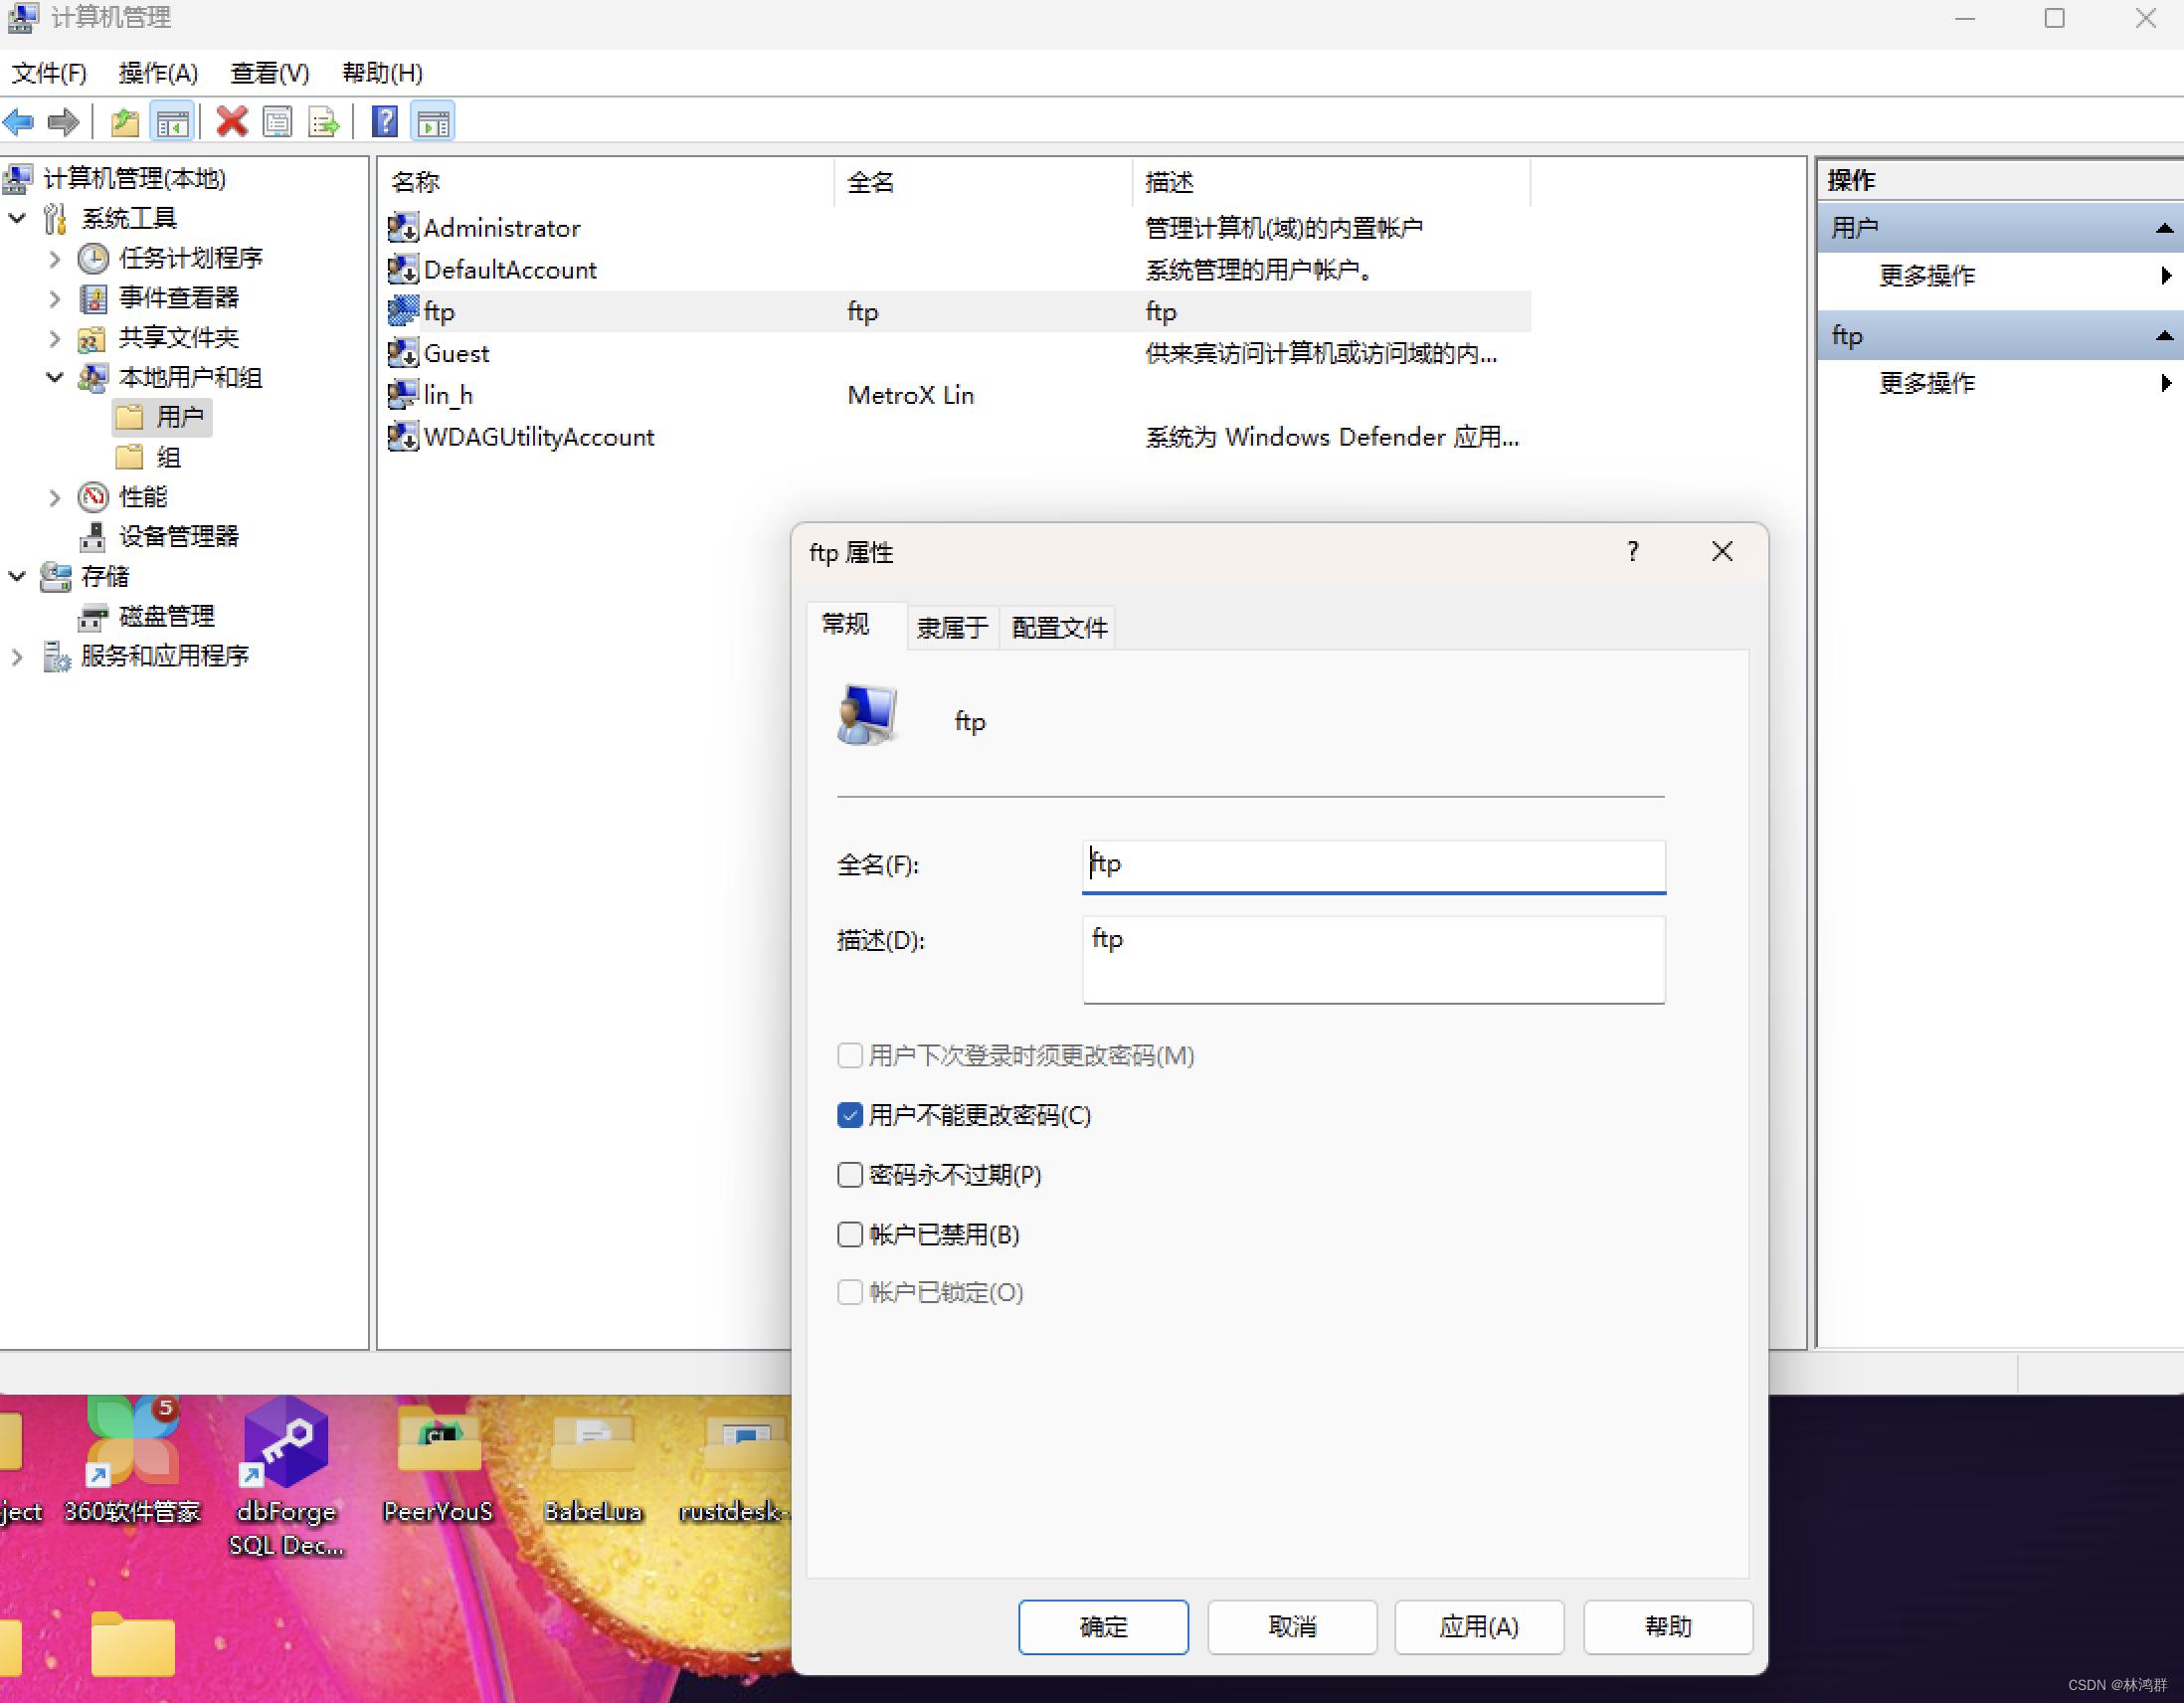Viewport: 2184px width, 1703px height.
Task: Collapse the Local Users and Groups node
Action: click(55, 378)
